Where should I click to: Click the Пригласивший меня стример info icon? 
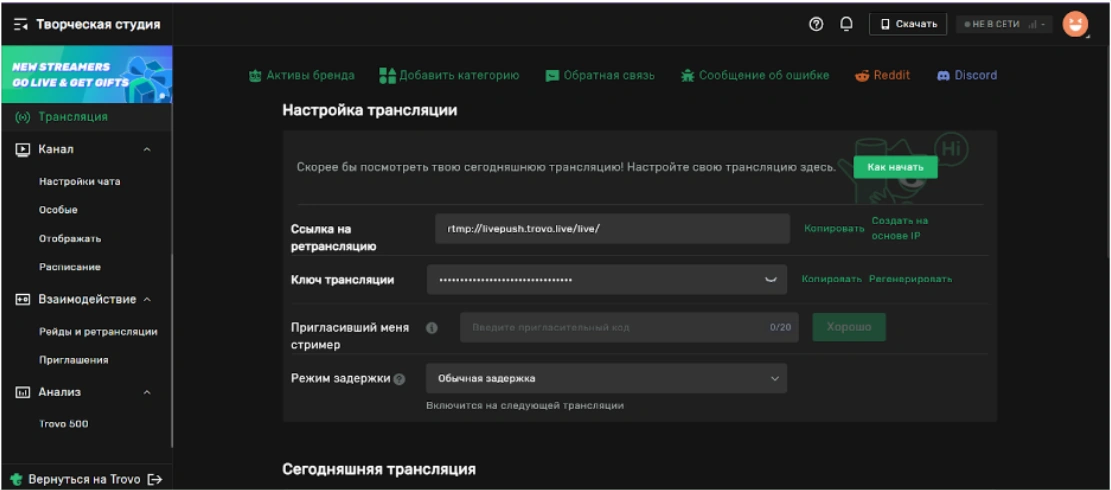432,329
